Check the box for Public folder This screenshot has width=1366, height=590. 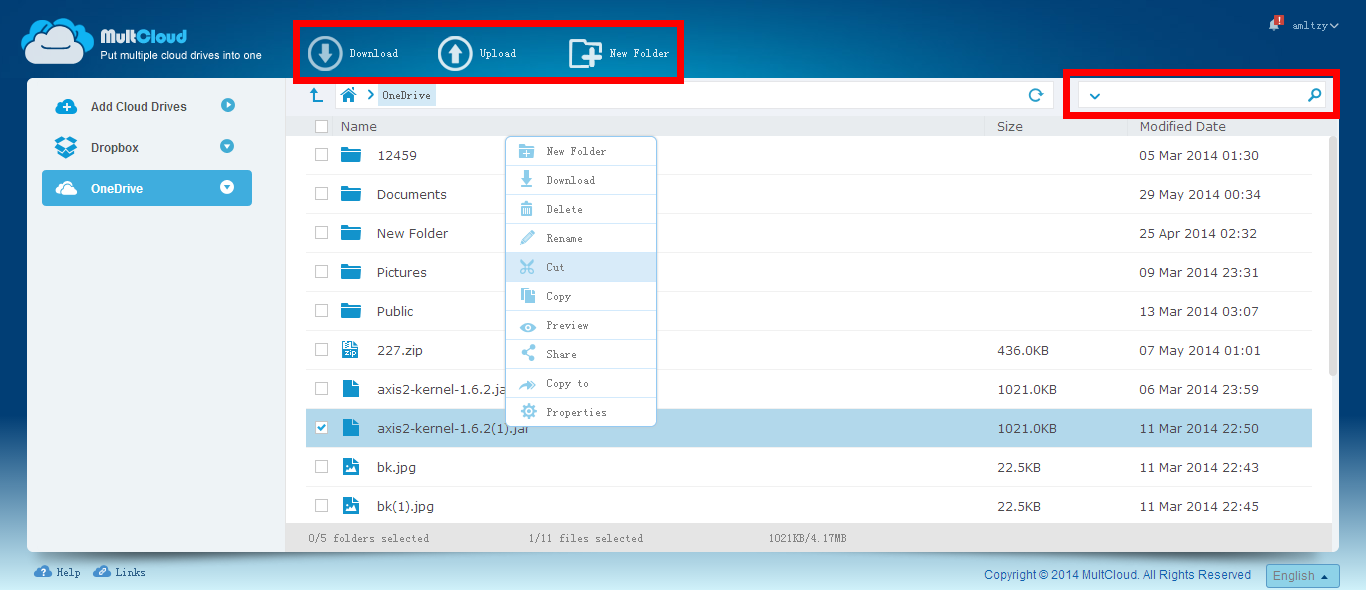321,311
